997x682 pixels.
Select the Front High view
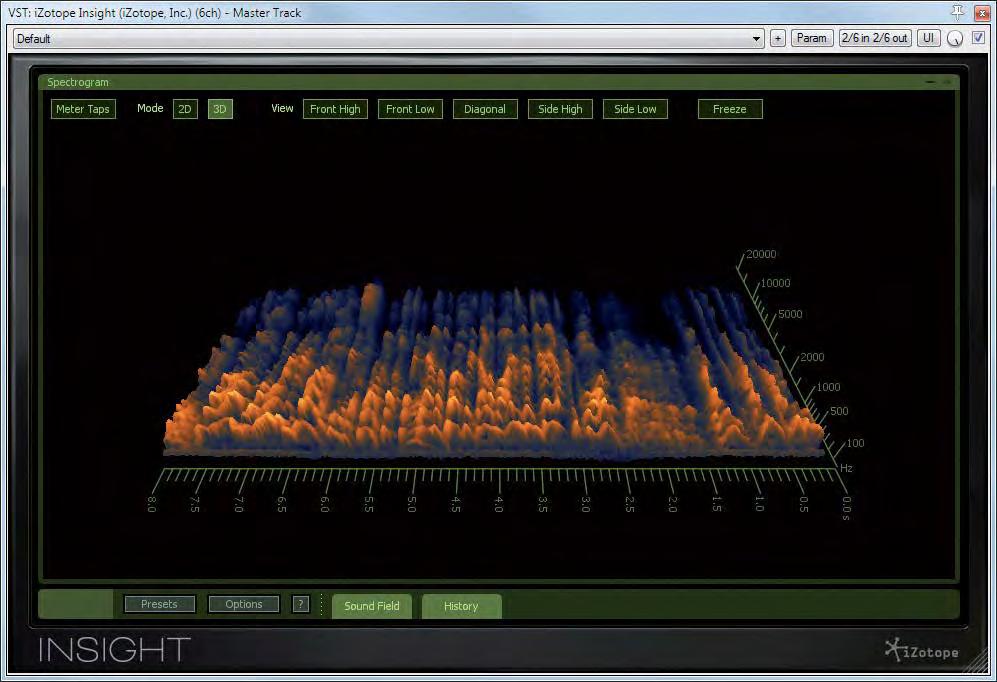pos(335,109)
